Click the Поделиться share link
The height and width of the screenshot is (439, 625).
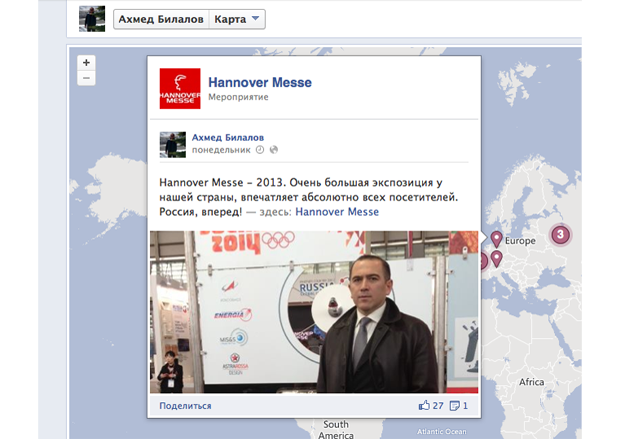point(185,406)
